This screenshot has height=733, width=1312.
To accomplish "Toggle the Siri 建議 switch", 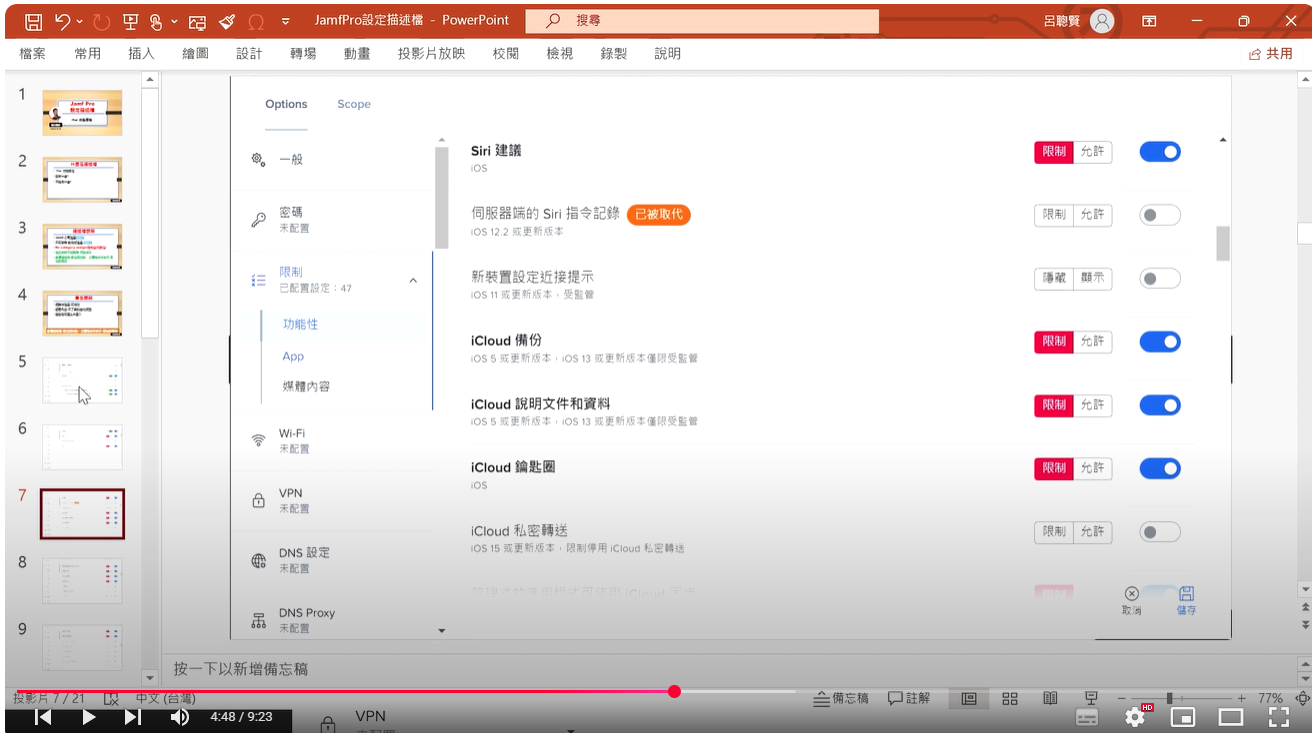I will [1160, 152].
